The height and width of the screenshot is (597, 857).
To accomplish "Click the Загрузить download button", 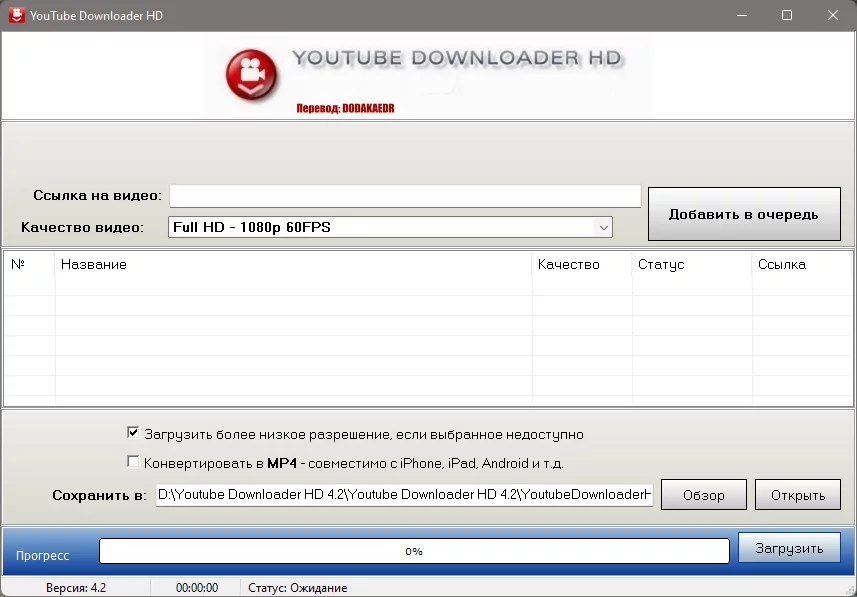I will tap(789, 548).
